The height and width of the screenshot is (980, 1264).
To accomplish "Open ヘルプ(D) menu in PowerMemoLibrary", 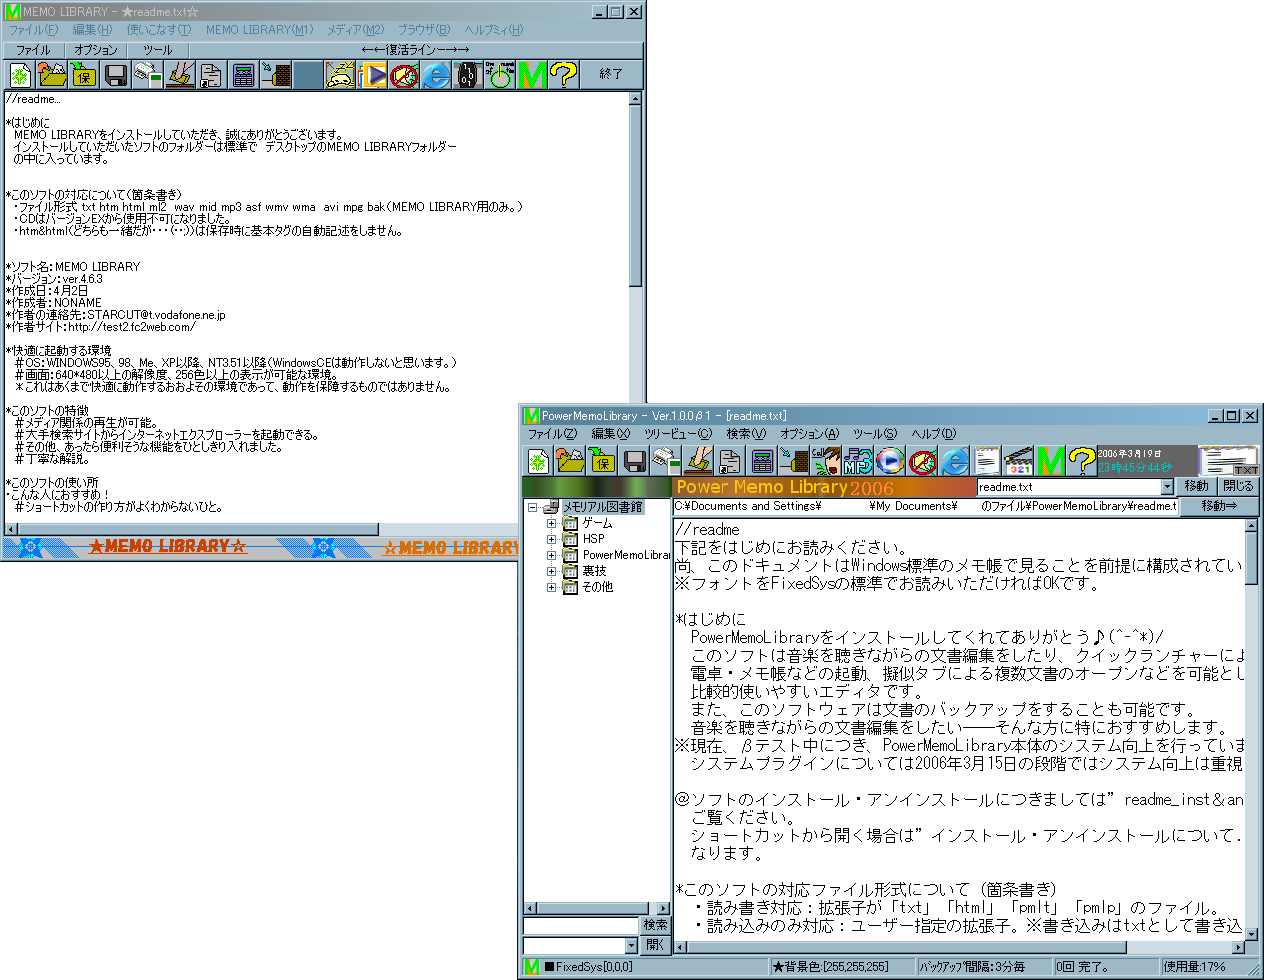I will (x=934, y=434).
